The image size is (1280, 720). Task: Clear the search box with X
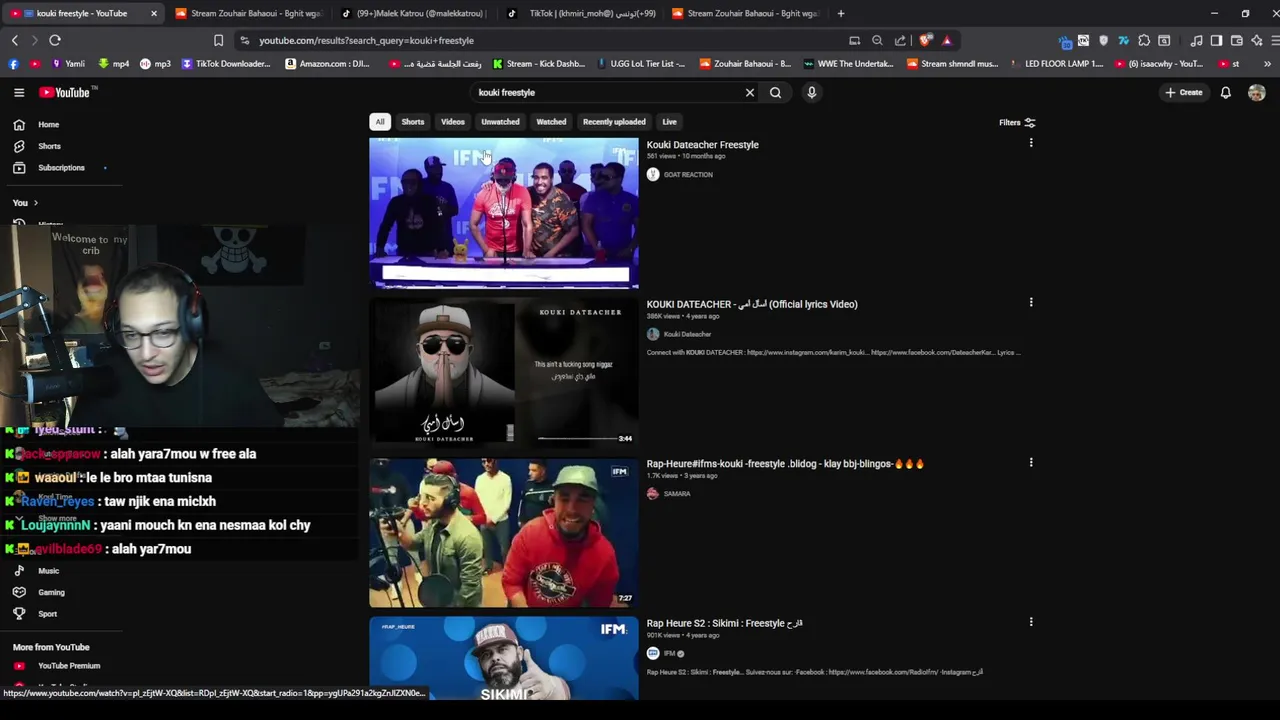750,93
